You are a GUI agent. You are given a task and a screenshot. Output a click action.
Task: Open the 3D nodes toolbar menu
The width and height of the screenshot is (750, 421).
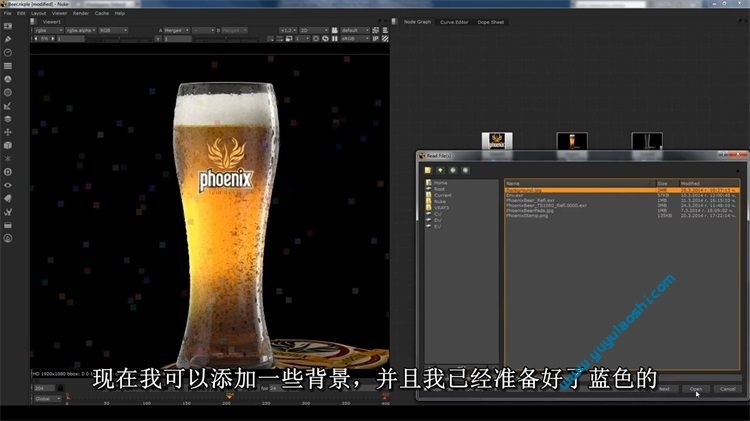pyautogui.click(x=8, y=145)
